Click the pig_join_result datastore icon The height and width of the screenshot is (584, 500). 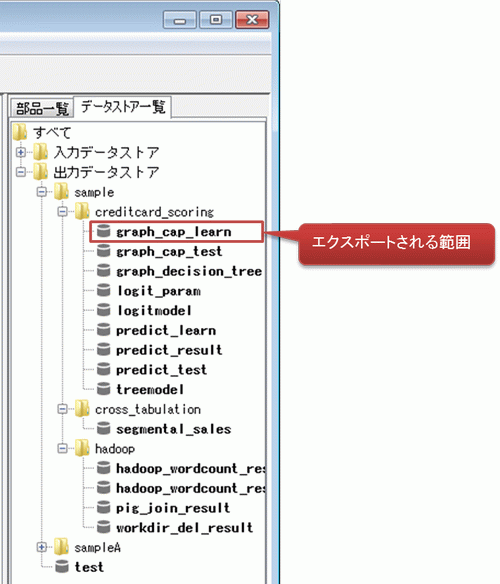click(x=104, y=508)
